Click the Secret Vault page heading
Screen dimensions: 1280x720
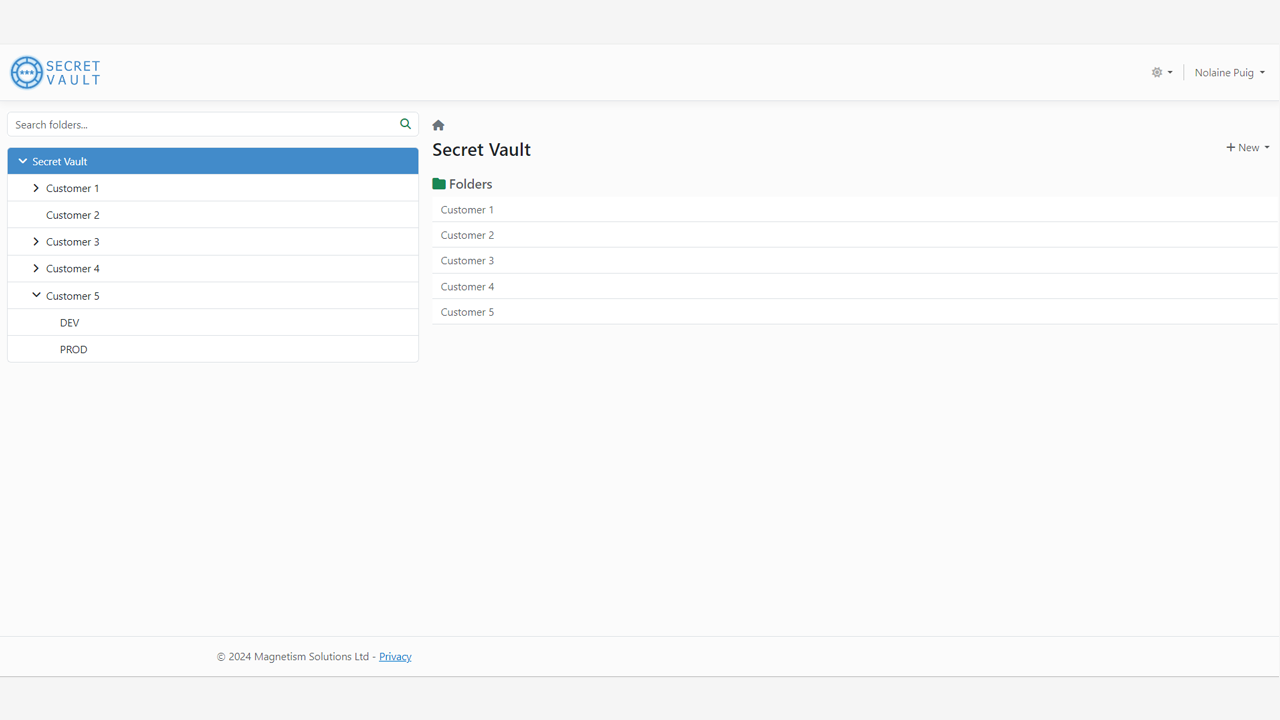(x=481, y=150)
